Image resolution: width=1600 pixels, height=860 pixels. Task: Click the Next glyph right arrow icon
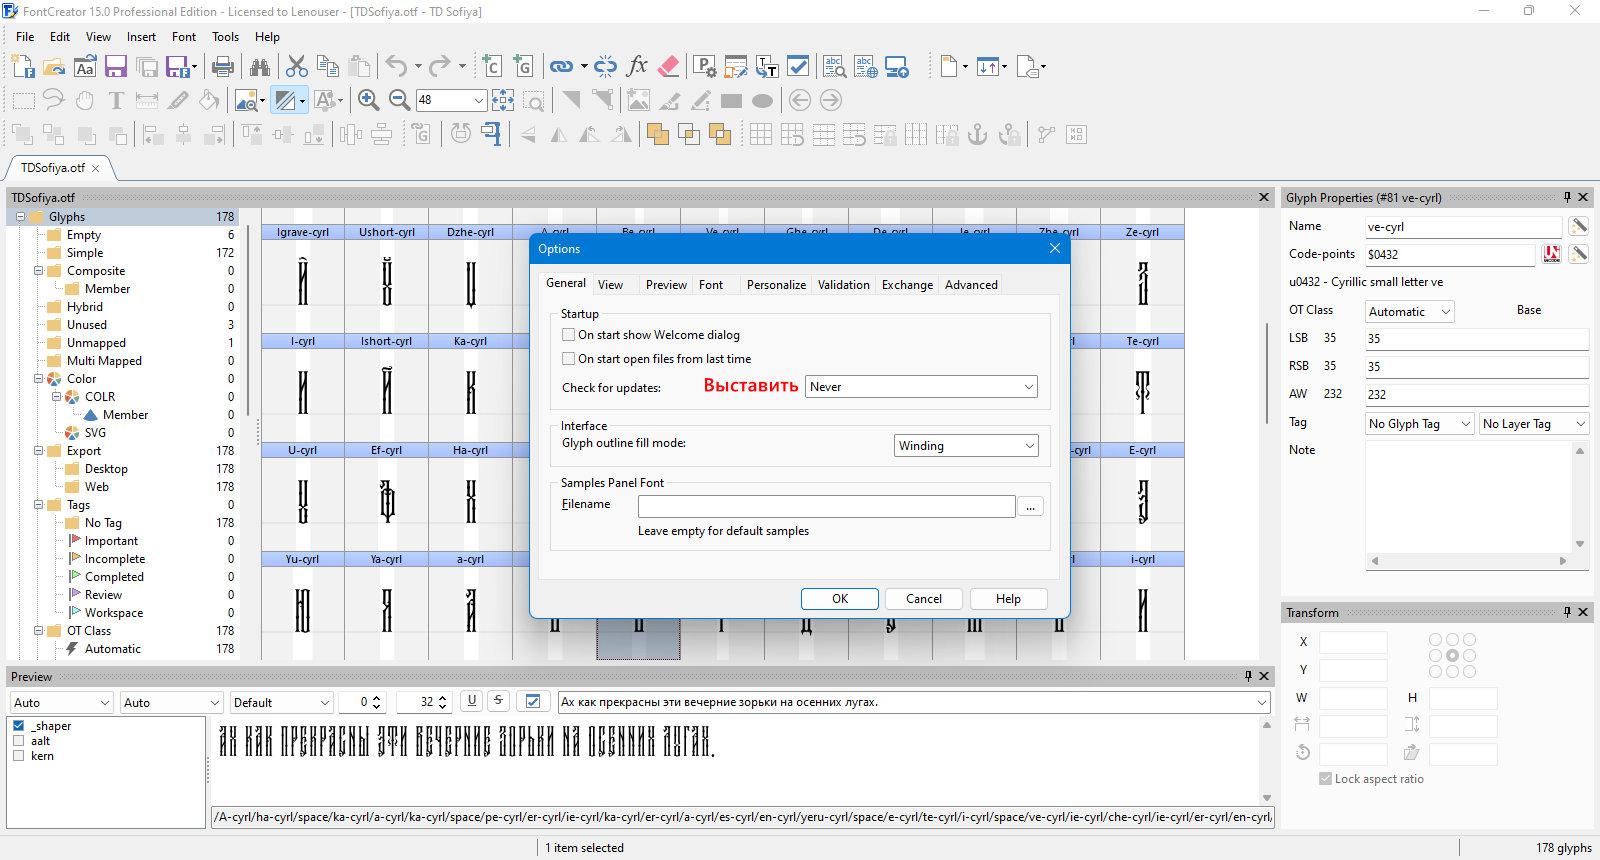pos(831,100)
